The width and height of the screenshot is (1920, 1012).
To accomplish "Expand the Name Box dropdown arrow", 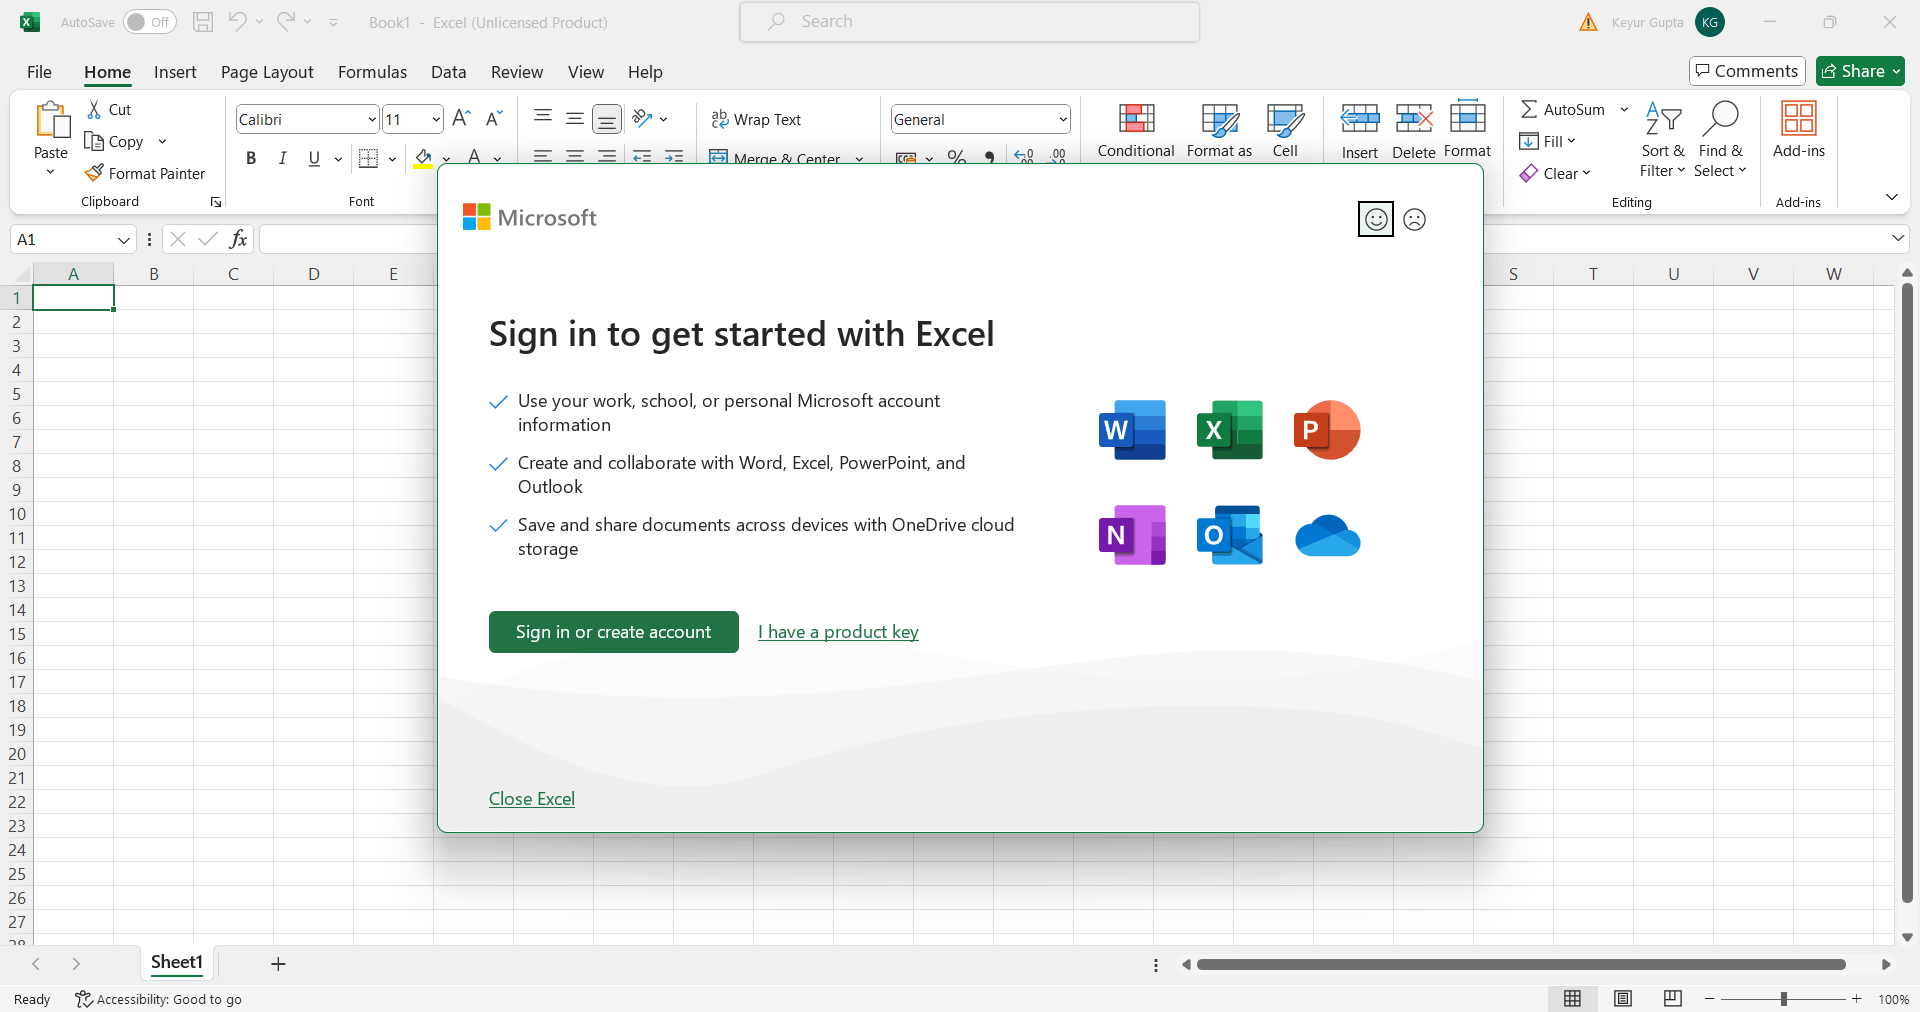I will point(123,240).
